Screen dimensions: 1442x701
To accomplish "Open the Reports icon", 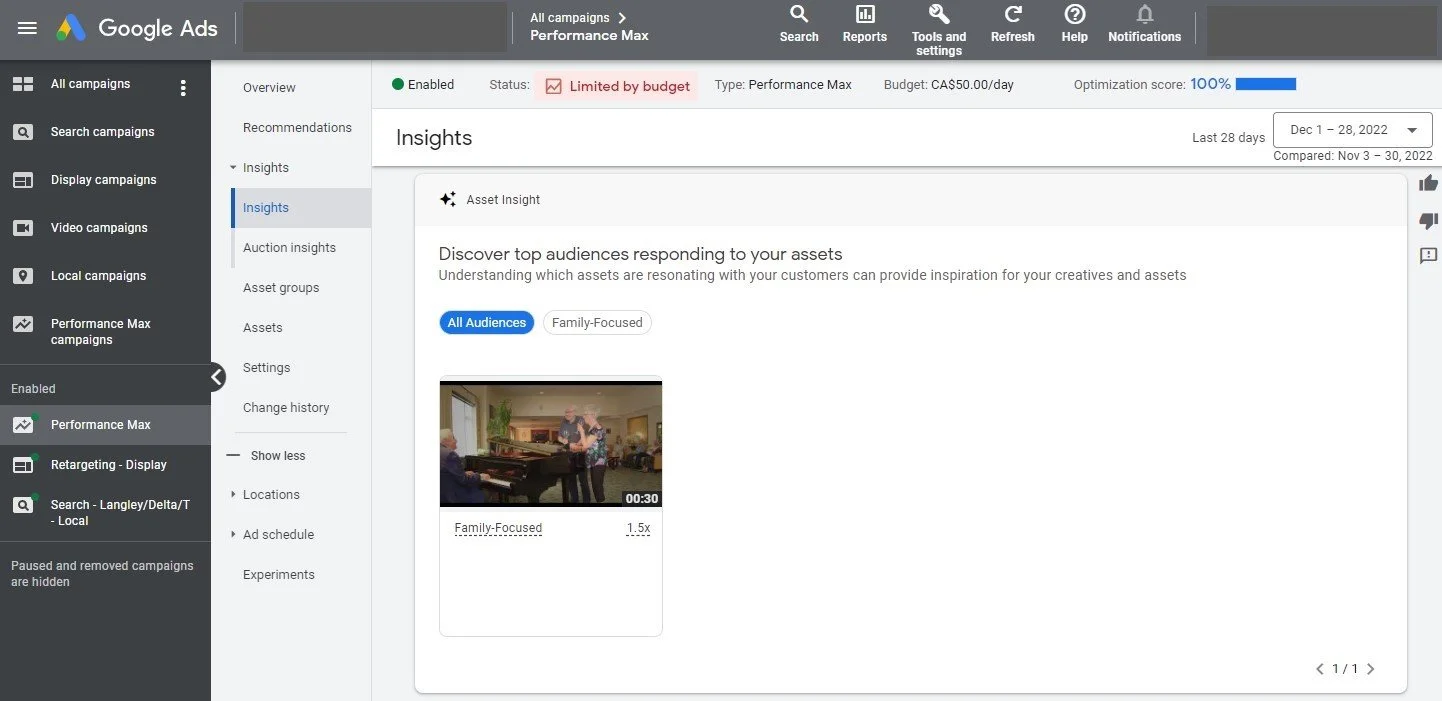I will point(863,24).
